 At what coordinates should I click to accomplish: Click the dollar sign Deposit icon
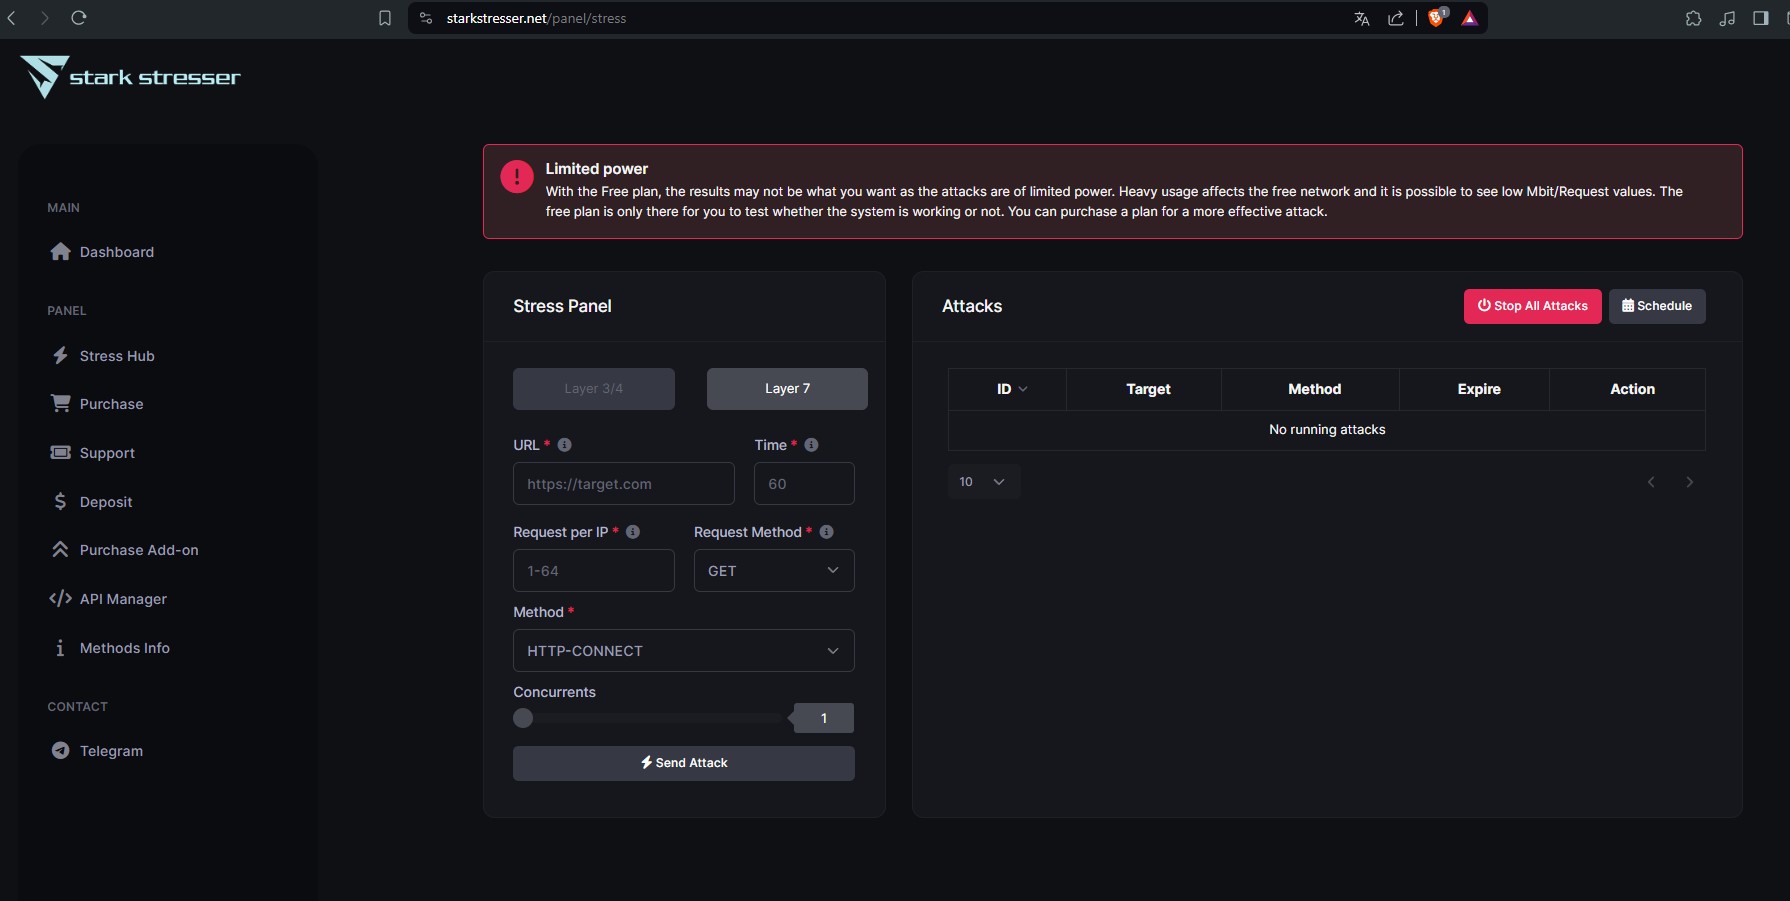pos(61,502)
